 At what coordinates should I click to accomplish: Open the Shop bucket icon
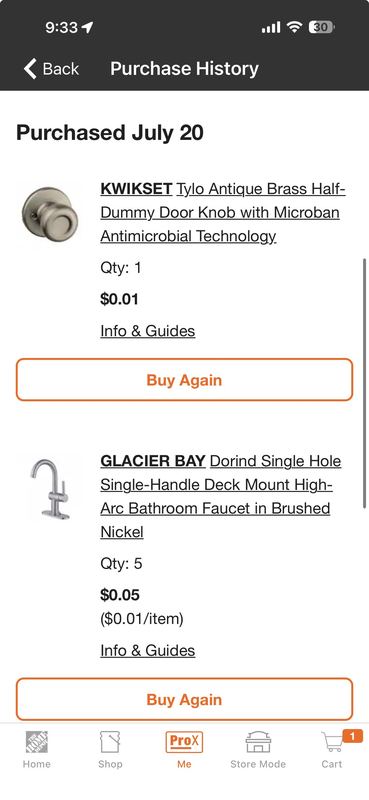[x=110, y=742]
